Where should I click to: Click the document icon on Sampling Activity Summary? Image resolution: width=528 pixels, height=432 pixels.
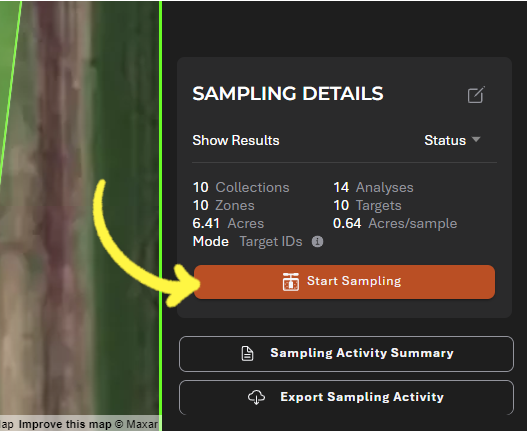(x=248, y=353)
